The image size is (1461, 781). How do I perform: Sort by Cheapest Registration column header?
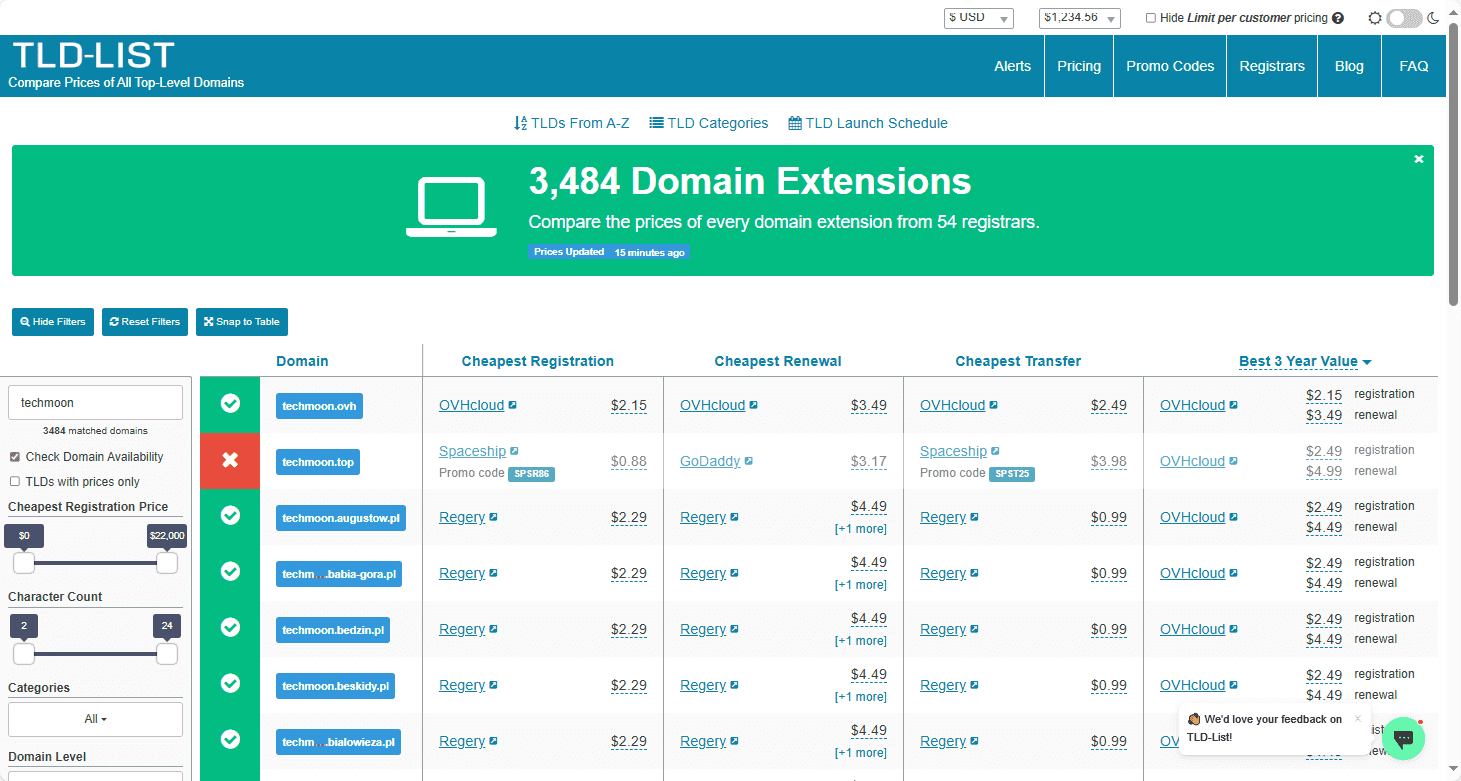[x=538, y=361]
